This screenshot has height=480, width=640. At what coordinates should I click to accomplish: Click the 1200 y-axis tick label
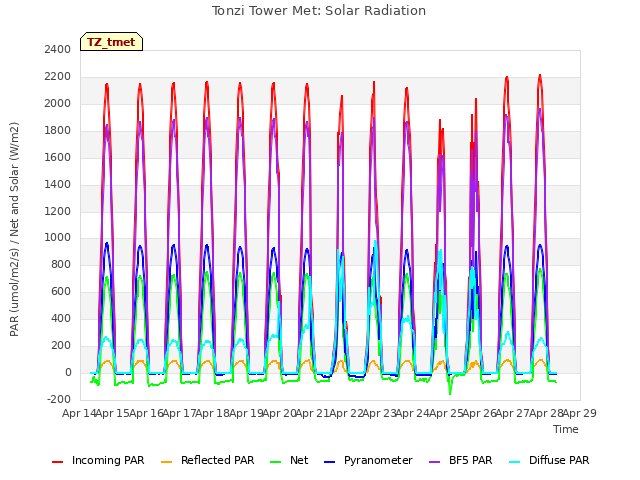[58, 211]
